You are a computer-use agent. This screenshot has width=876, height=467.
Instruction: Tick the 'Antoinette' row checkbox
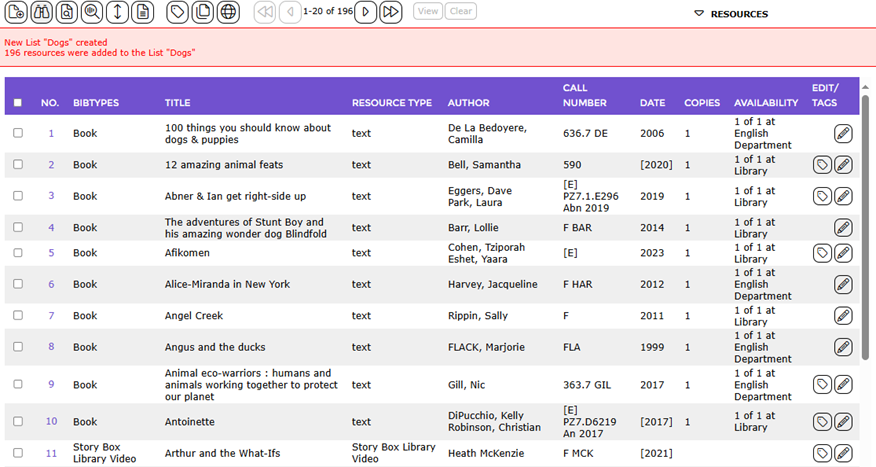18,421
